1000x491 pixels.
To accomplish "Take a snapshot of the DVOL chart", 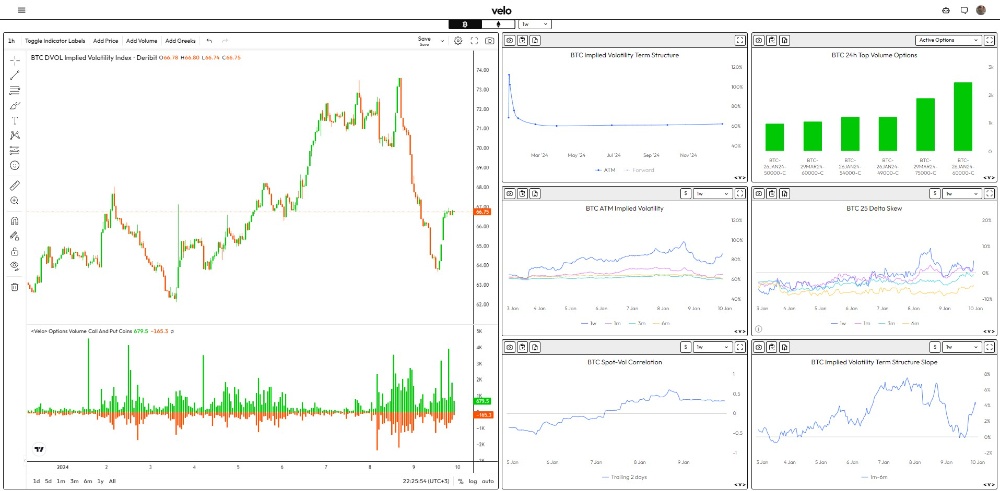I will click(x=489, y=41).
